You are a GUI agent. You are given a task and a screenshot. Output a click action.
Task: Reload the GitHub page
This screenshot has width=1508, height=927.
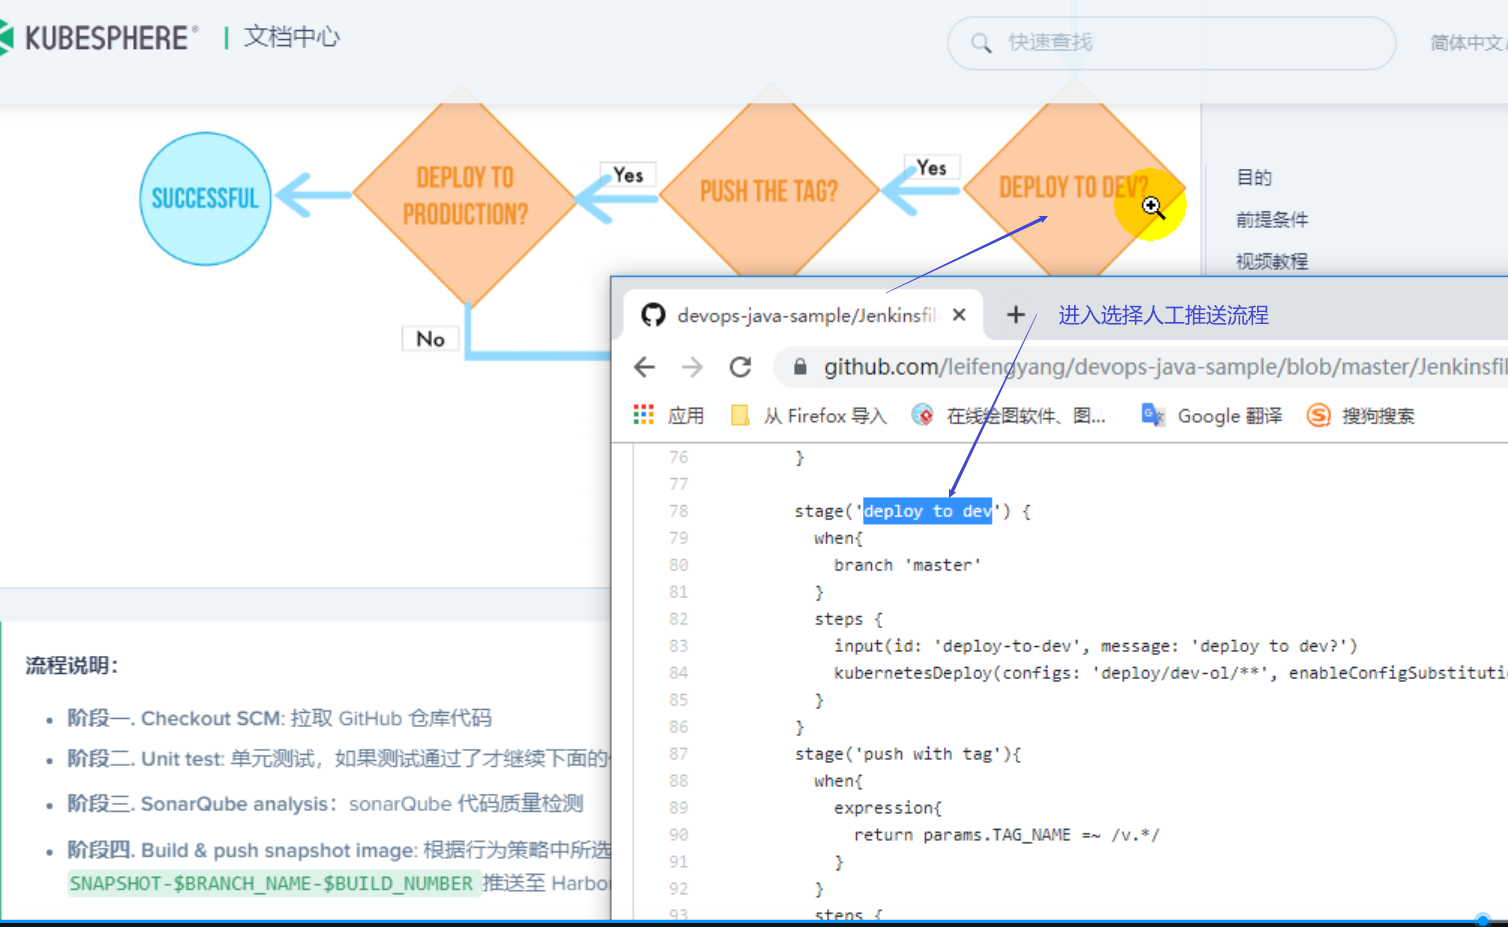[740, 367]
